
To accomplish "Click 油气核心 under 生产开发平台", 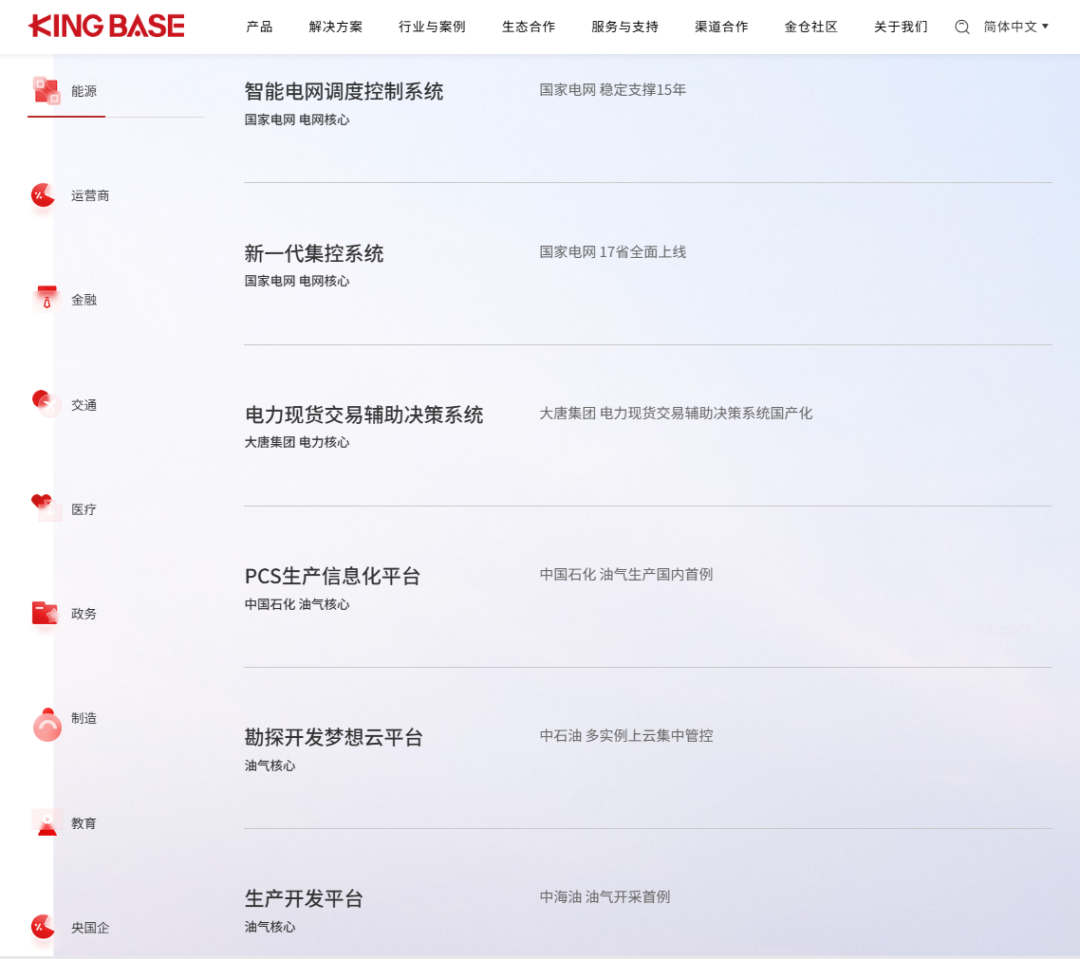I will pos(270,927).
